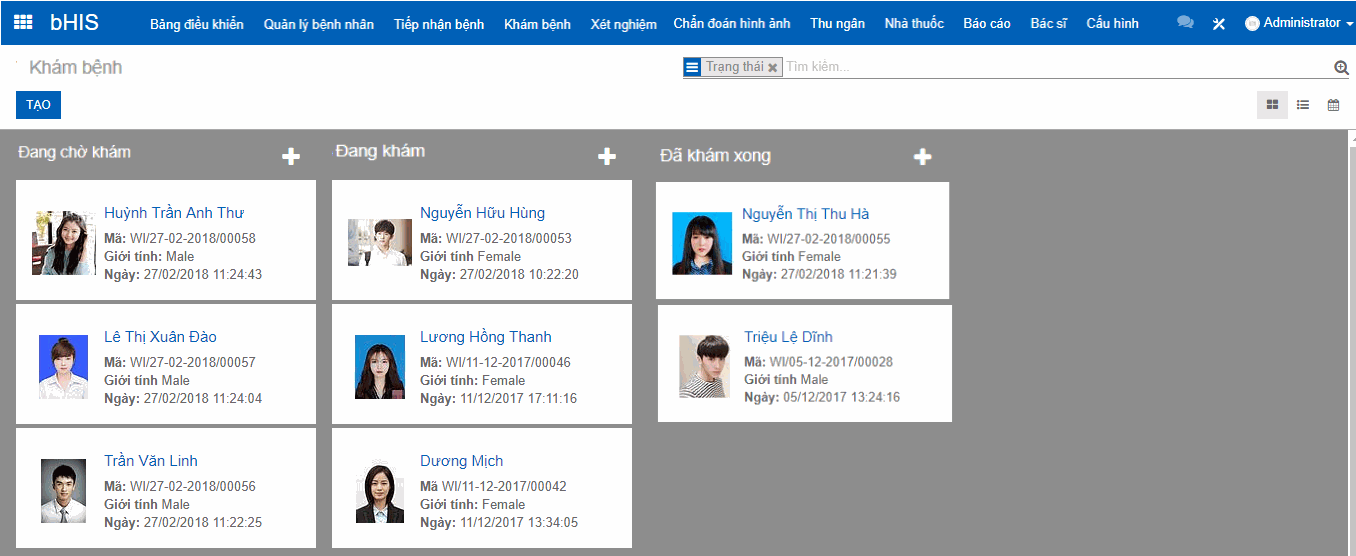Expand advanced search options magnifier
1356x556 pixels.
point(1341,67)
